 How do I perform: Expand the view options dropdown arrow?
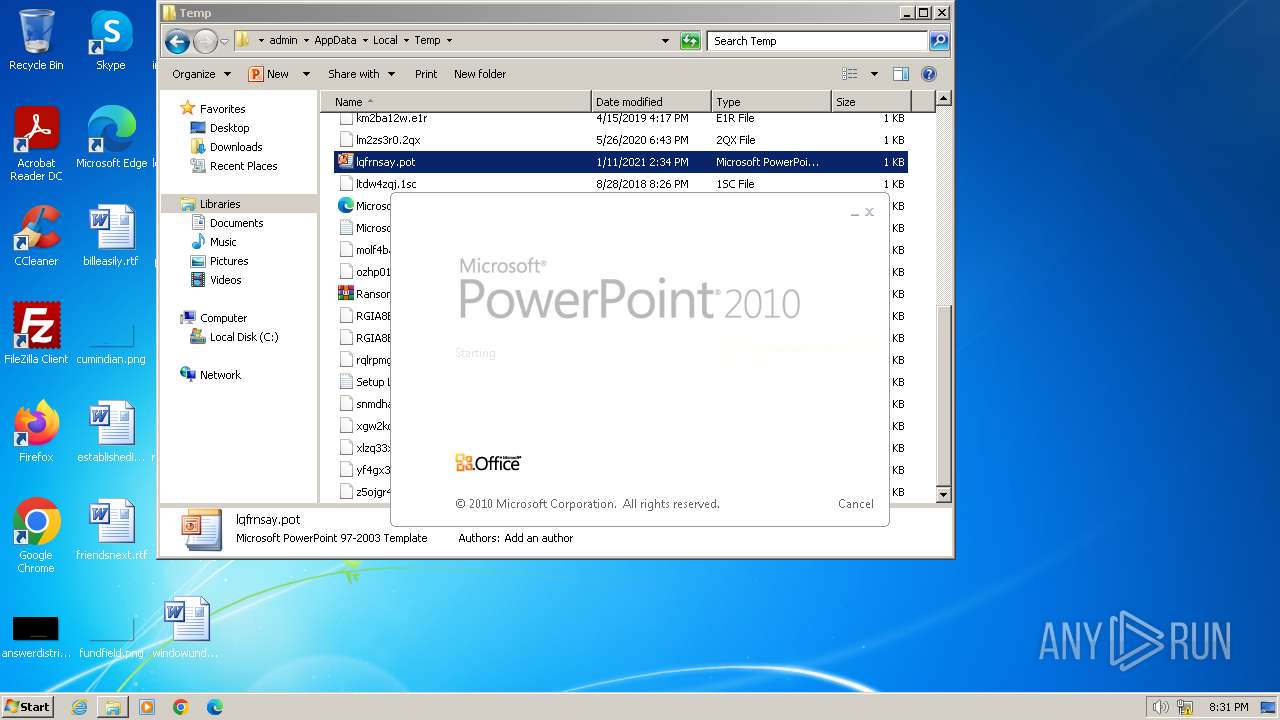(x=874, y=74)
